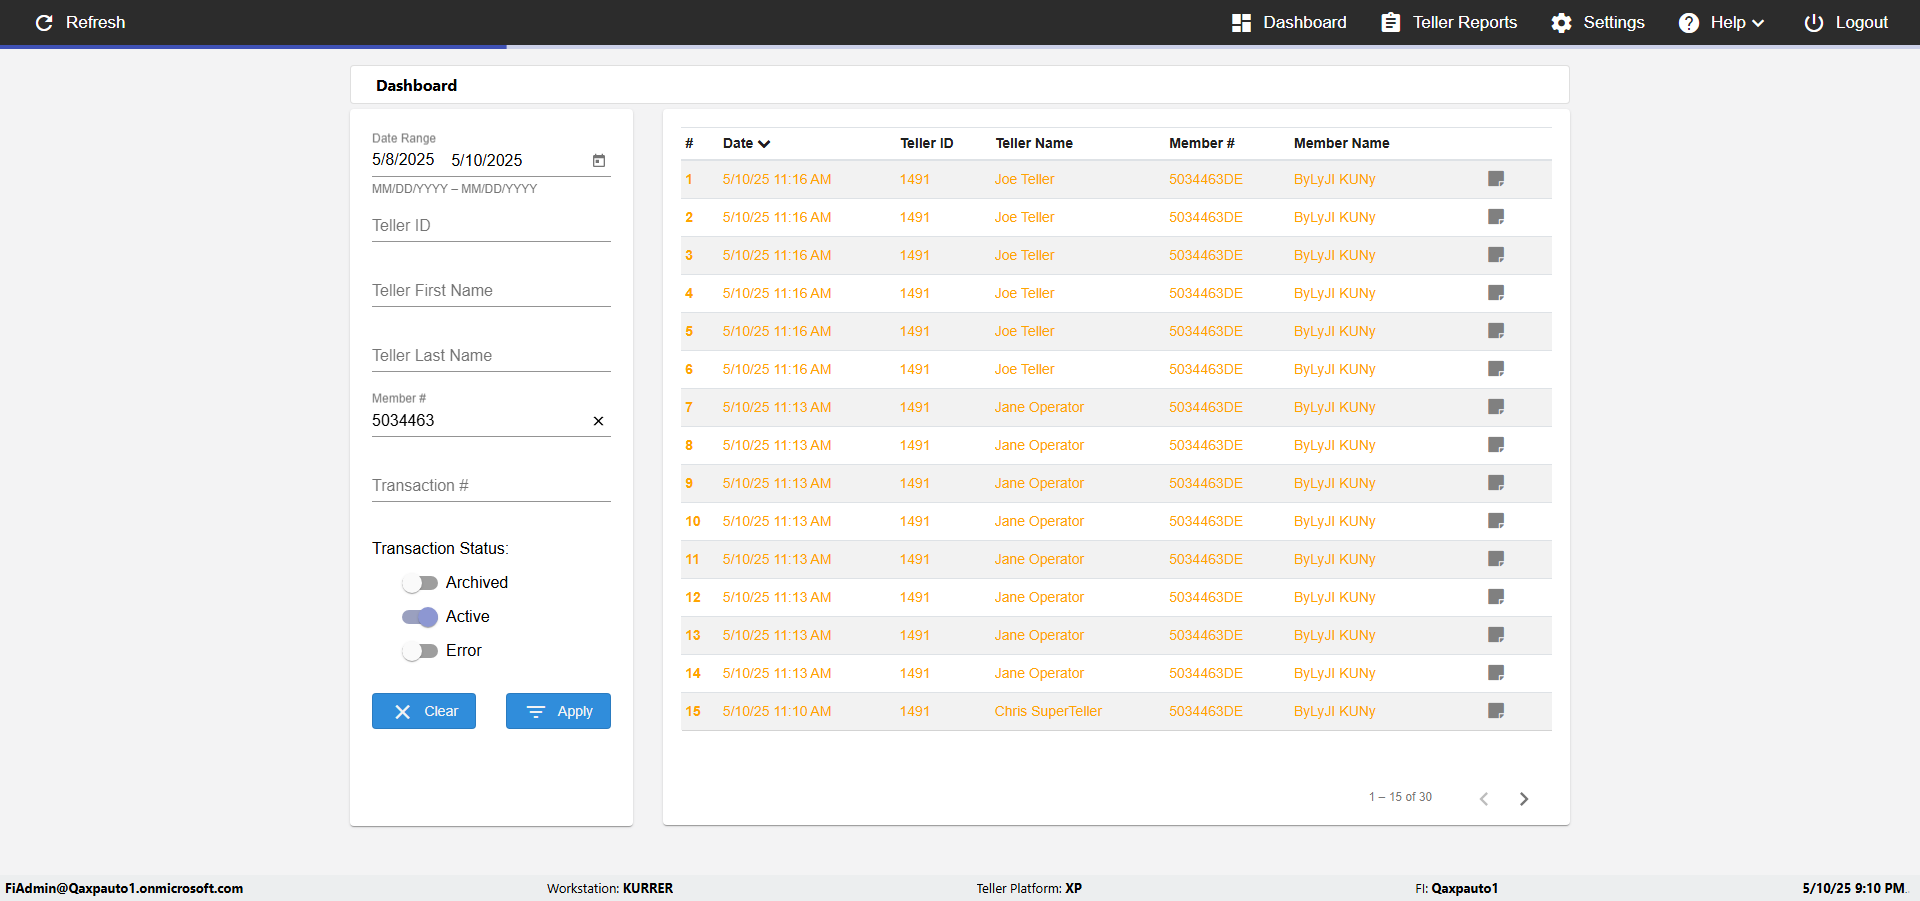The width and height of the screenshot is (1920, 901).
Task: Toggle the Error status switch
Action: click(420, 651)
